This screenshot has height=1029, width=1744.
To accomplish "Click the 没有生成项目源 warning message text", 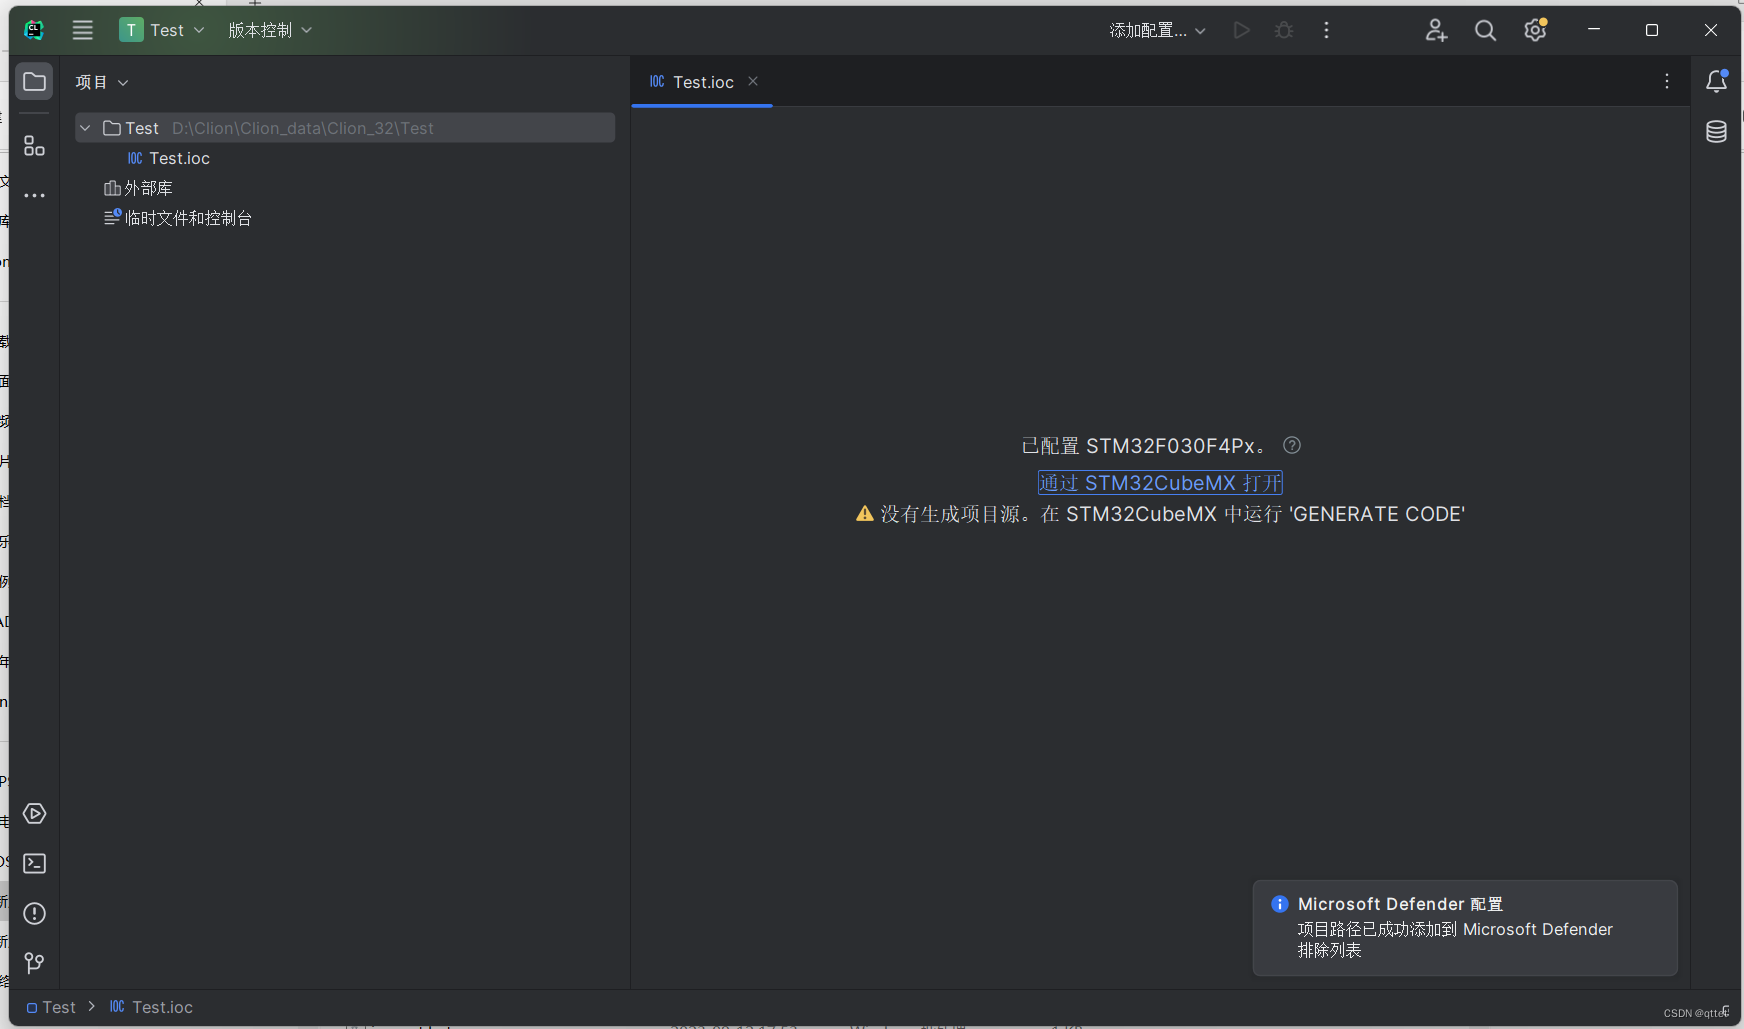I will point(1172,514).
